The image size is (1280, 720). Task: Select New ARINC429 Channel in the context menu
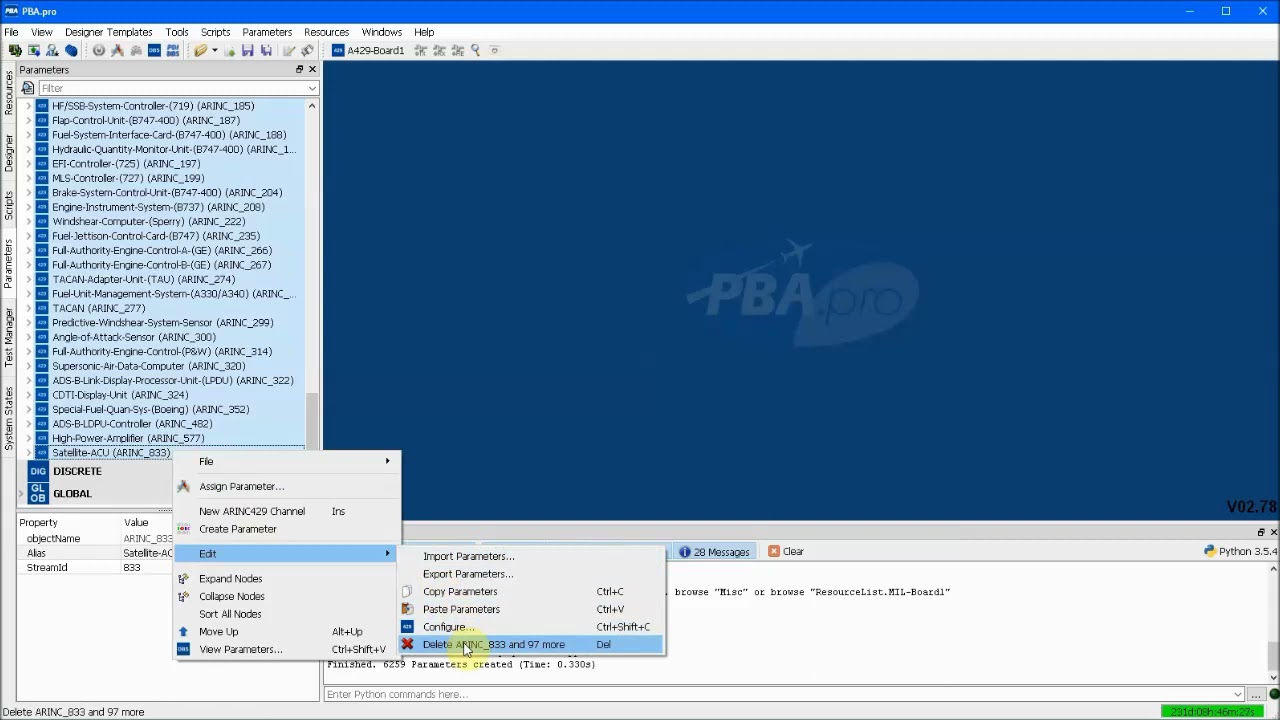(x=287, y=511)
